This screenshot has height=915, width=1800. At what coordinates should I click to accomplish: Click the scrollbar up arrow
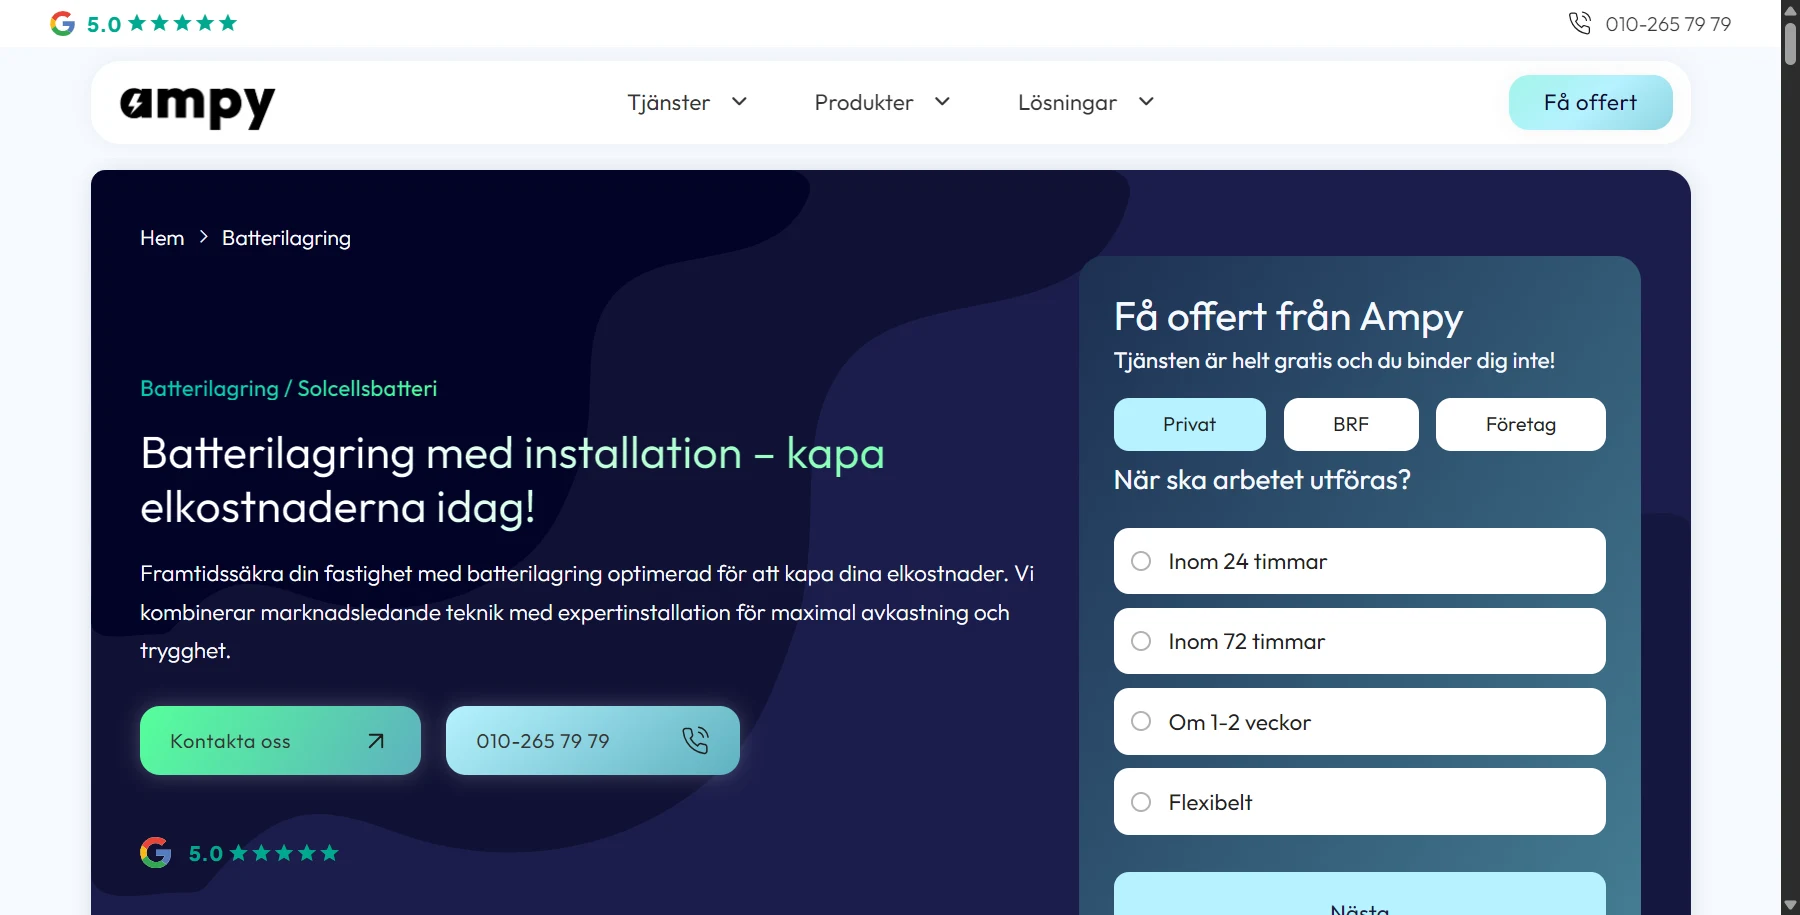[x=1790, y=9]
